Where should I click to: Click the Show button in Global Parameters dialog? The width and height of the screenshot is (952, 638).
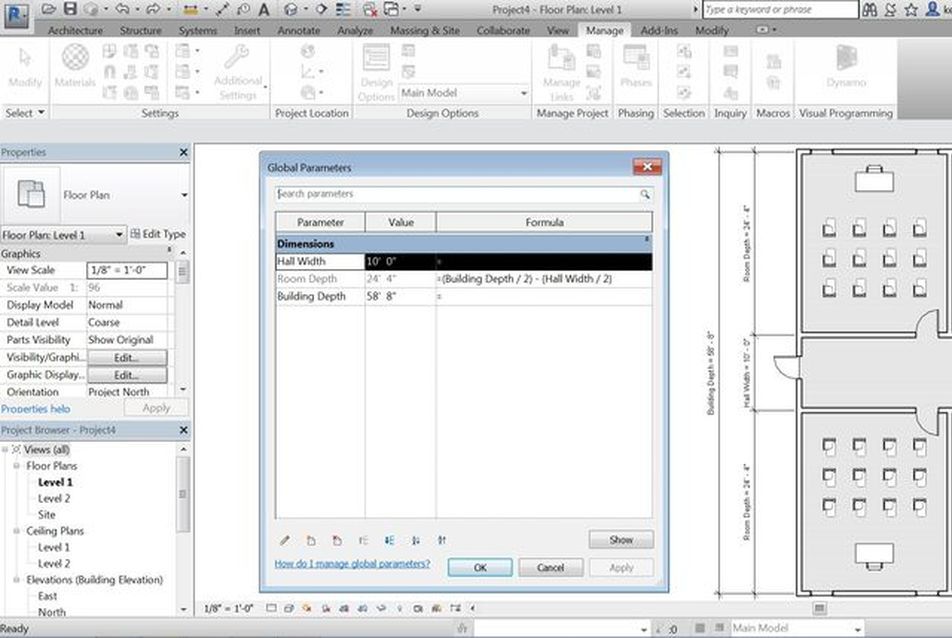(621, 539)
